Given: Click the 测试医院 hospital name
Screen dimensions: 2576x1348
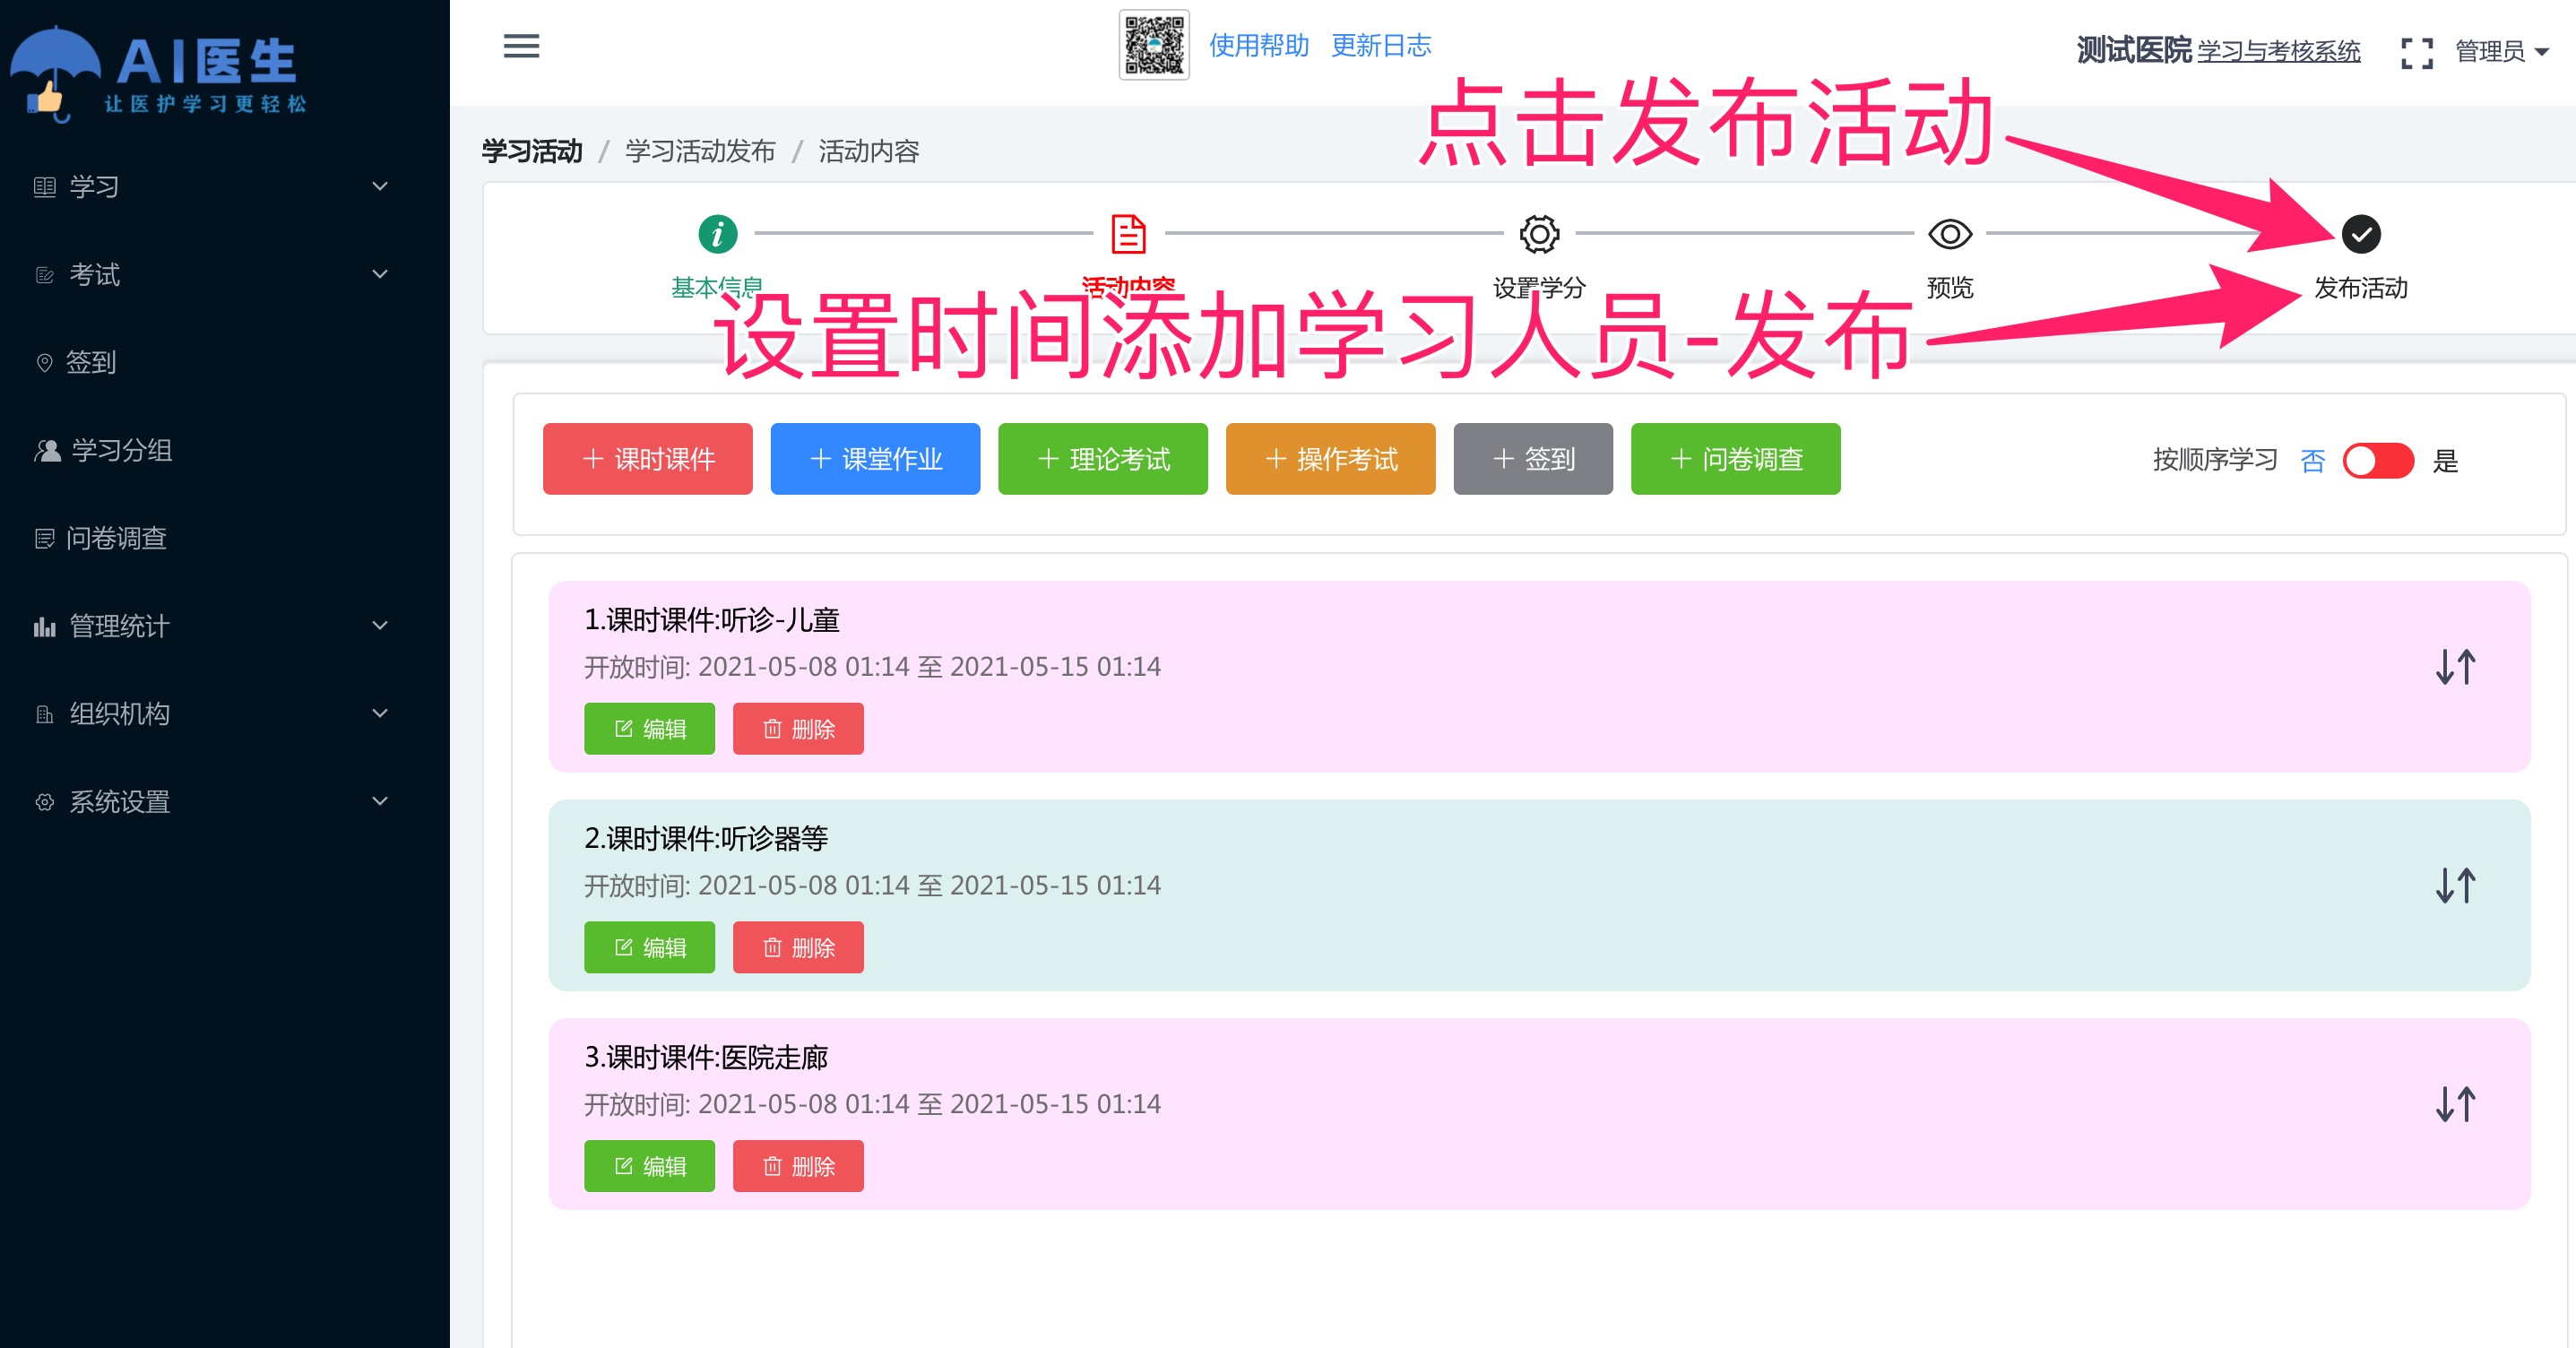Looking at the screenshot, I should pos(2134,50).
